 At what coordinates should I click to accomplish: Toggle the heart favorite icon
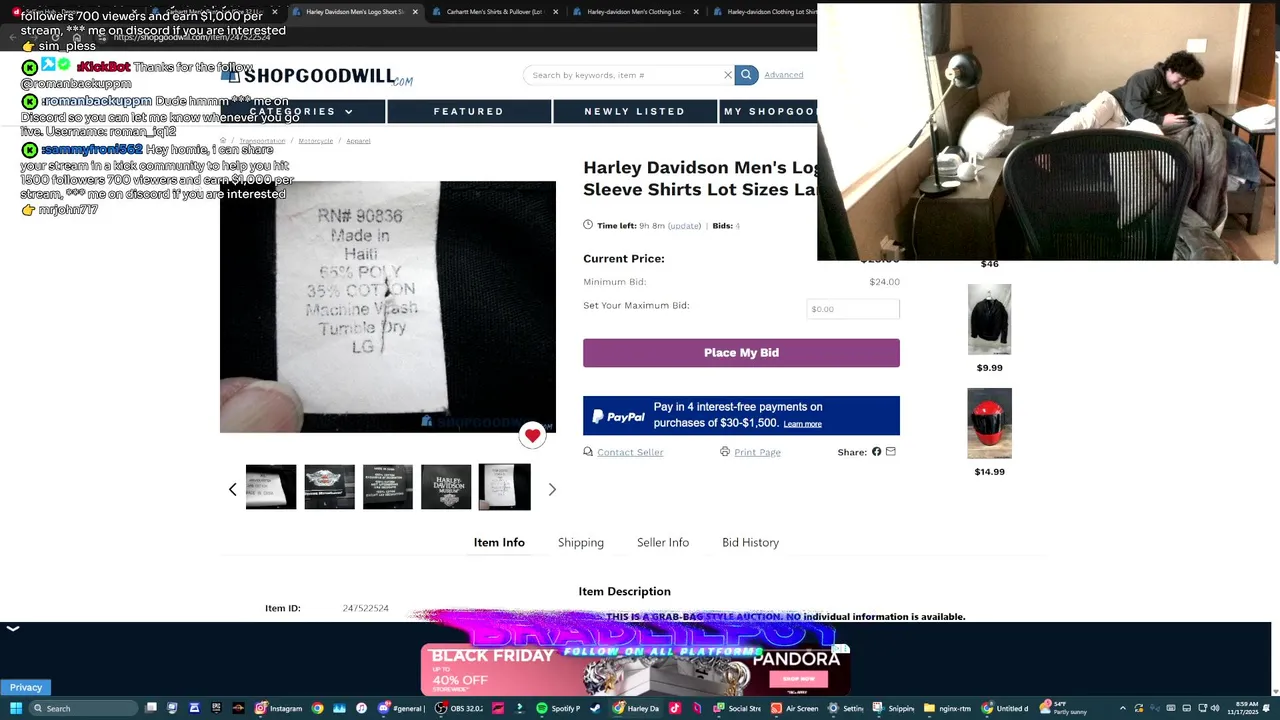(532, 435)
